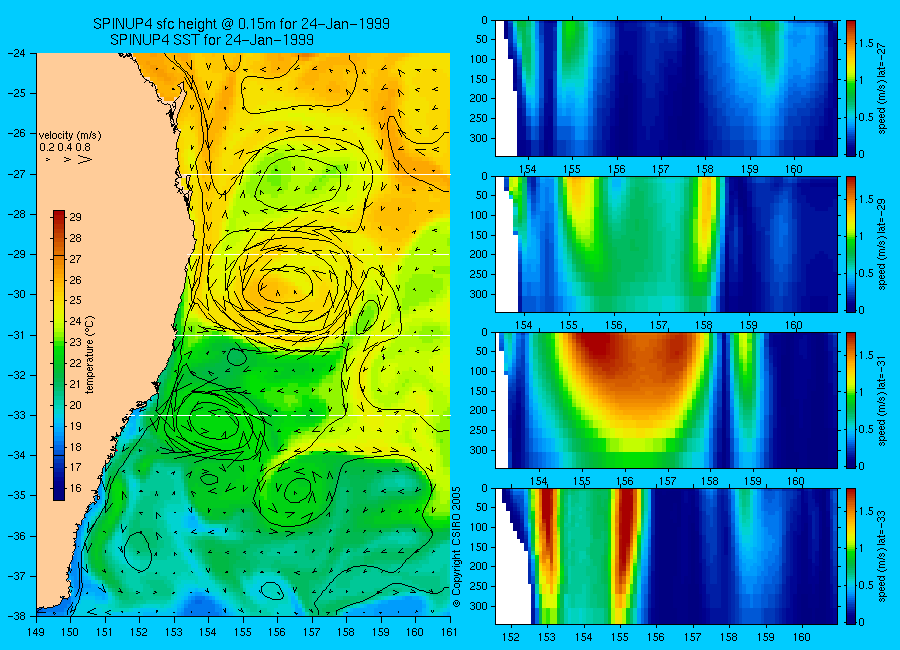Click the 'speed (m/s) lat=-31' label
The height and width of the screenshot is (650, 900).
click(x=883, y=400)
